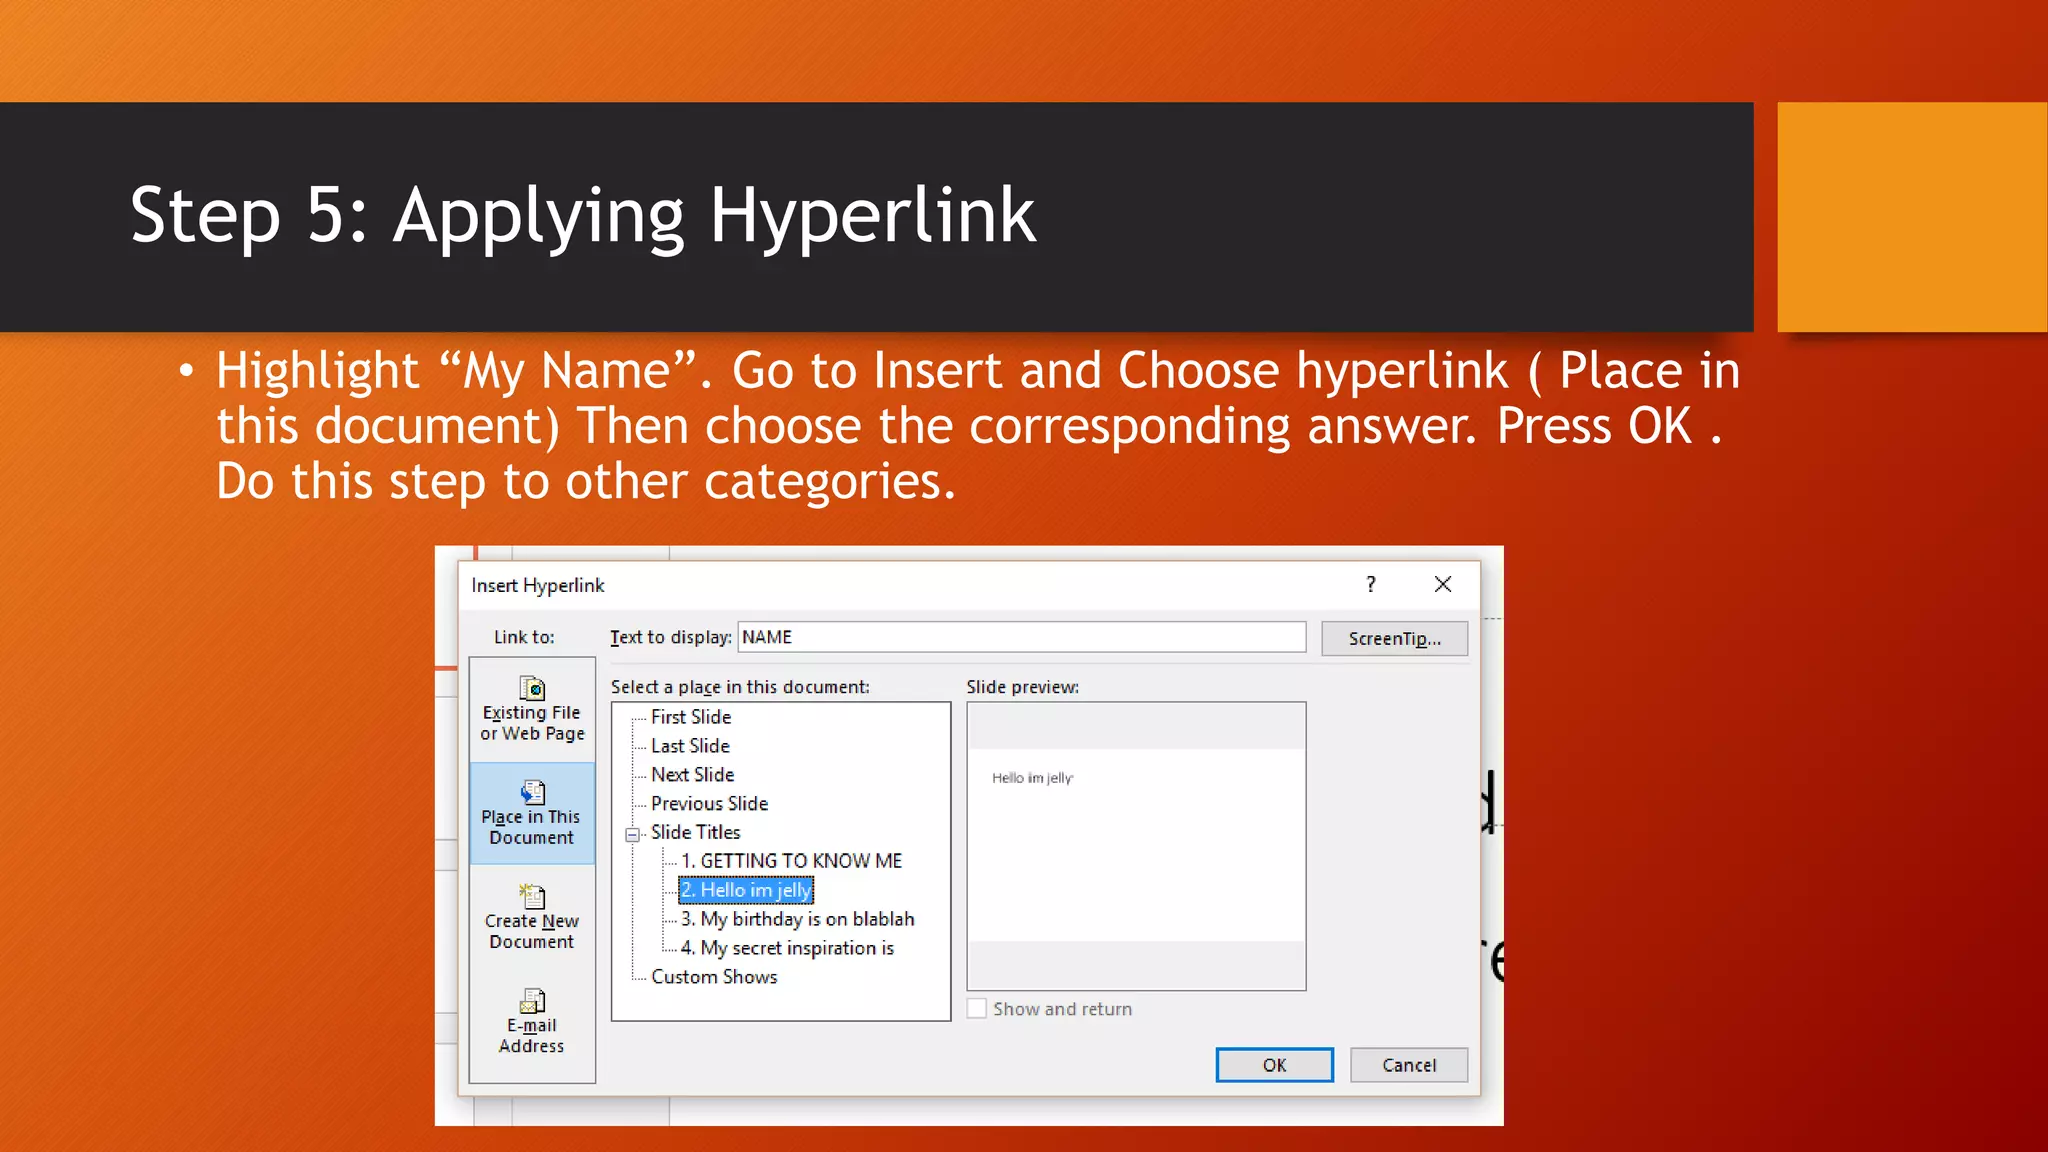
Task: Select the Slide Titles tree label
Action: [x=695, y=832]
